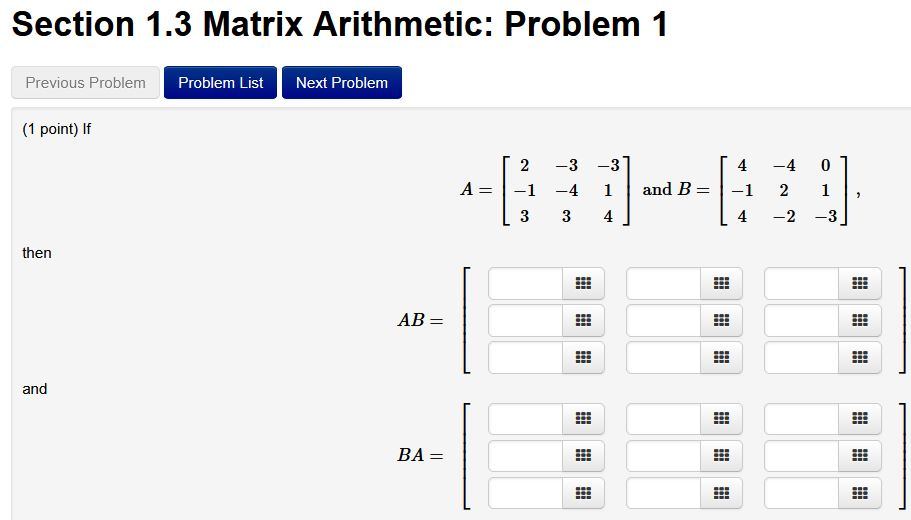The height and width of the screenshot is (520, 911).
Task: Click the Previous Problem button
Action: pyautogui.click(x=85, y=83)
